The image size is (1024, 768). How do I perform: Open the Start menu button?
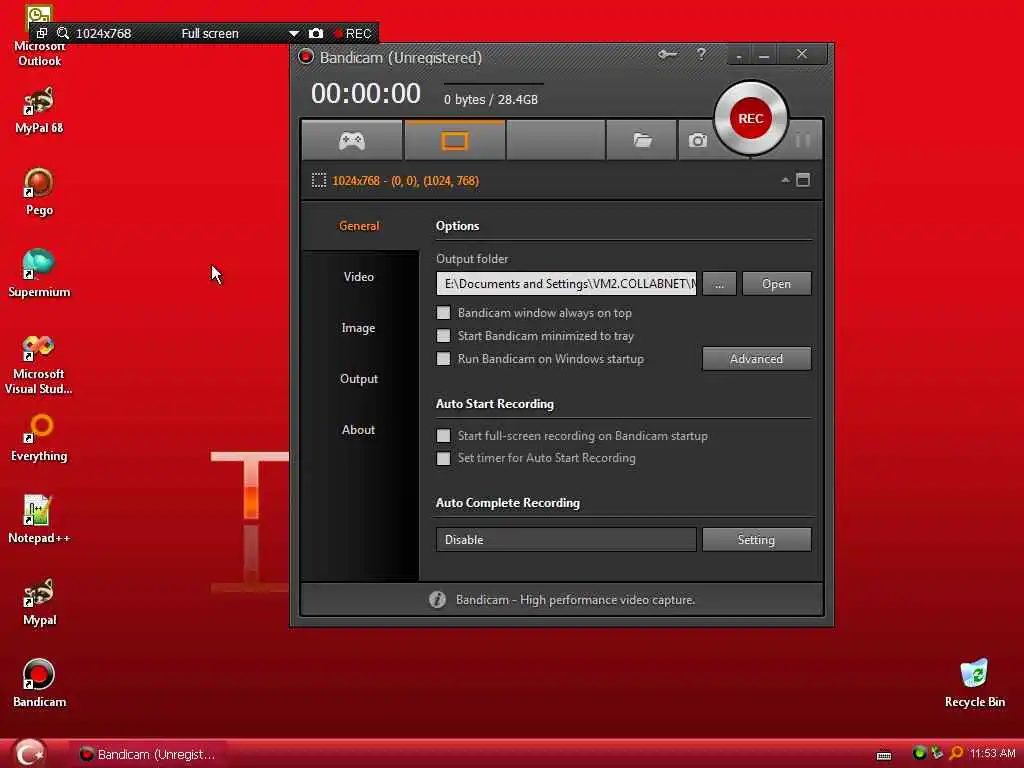pyautogui.click(x=29, y=753)
